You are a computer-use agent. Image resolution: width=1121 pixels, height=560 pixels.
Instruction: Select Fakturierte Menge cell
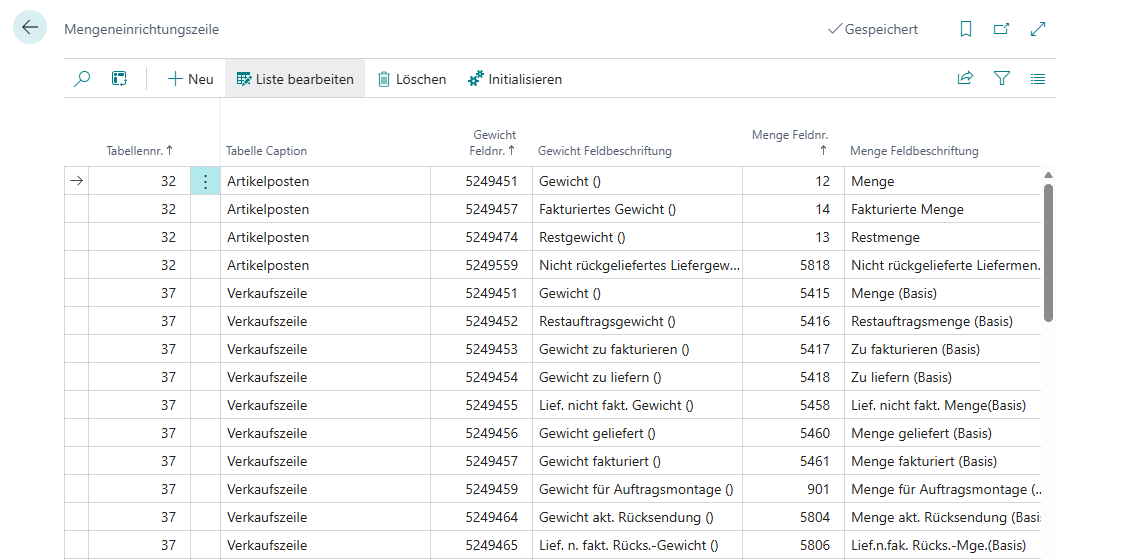[x=942, y=210]
